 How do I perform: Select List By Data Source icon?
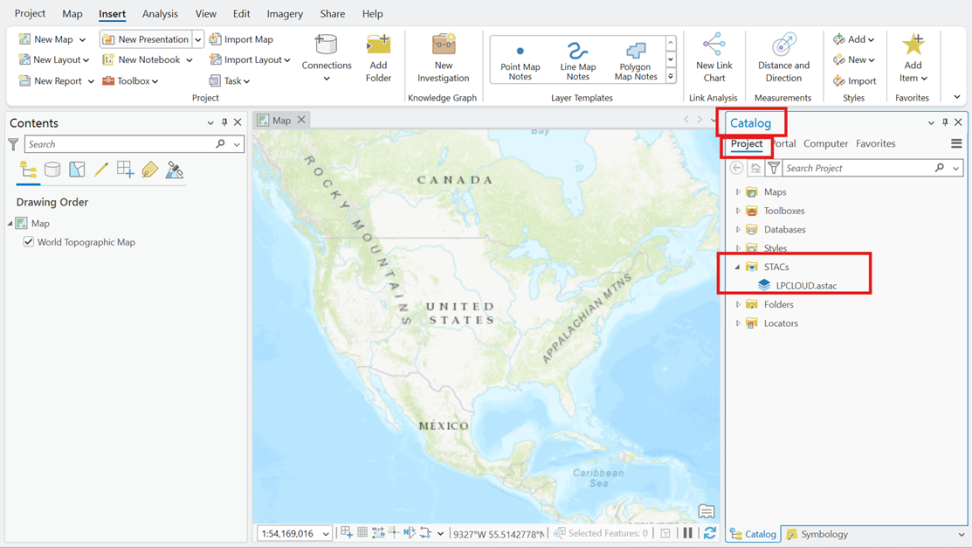coord(53,170)
